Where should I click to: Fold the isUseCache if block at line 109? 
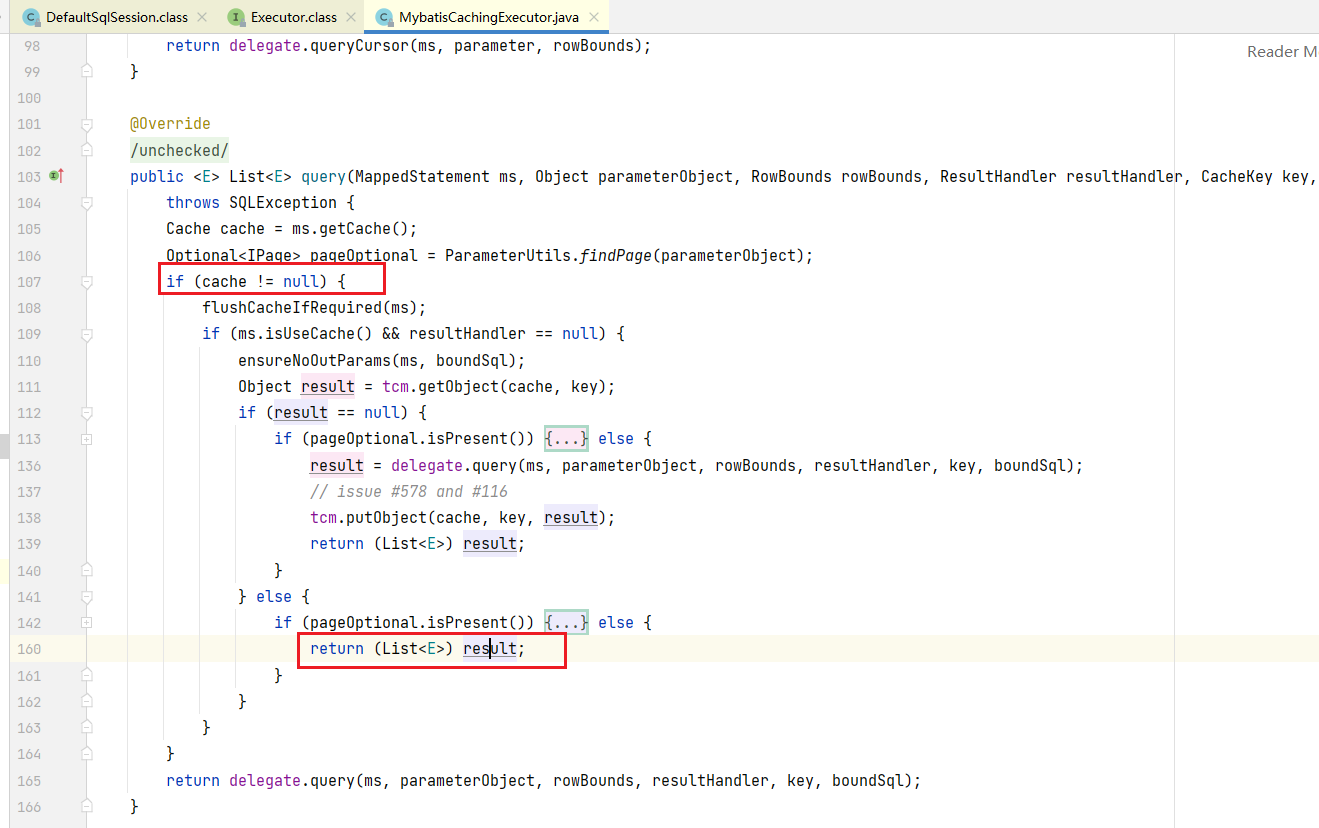pos(87,334)
